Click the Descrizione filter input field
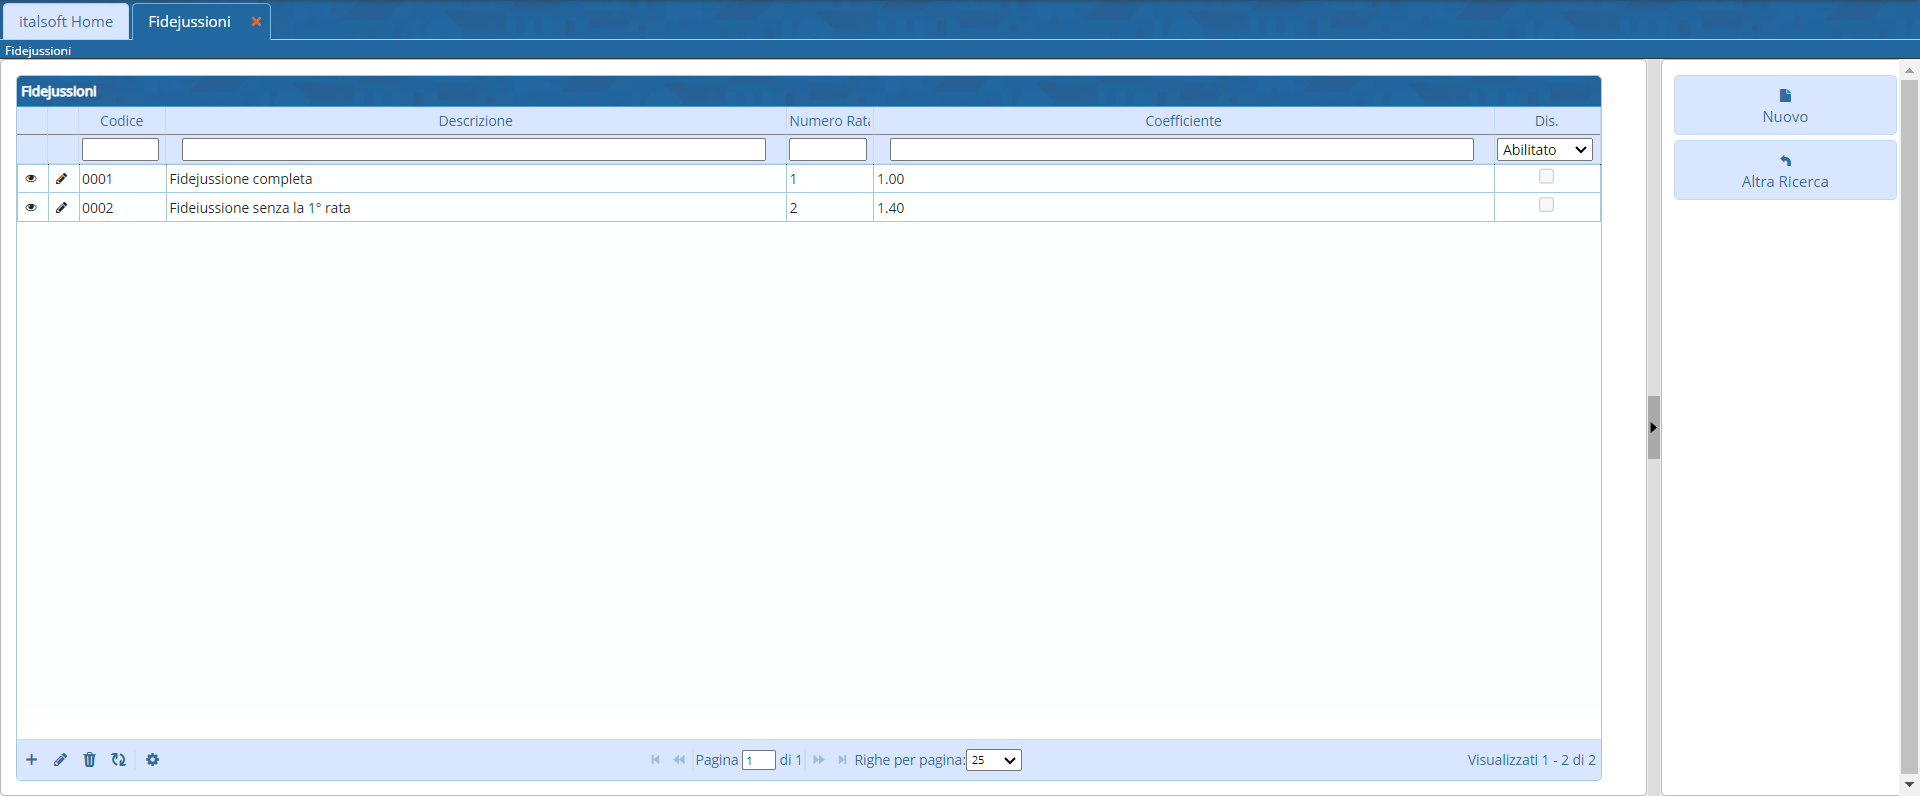 tap(473, 150)
